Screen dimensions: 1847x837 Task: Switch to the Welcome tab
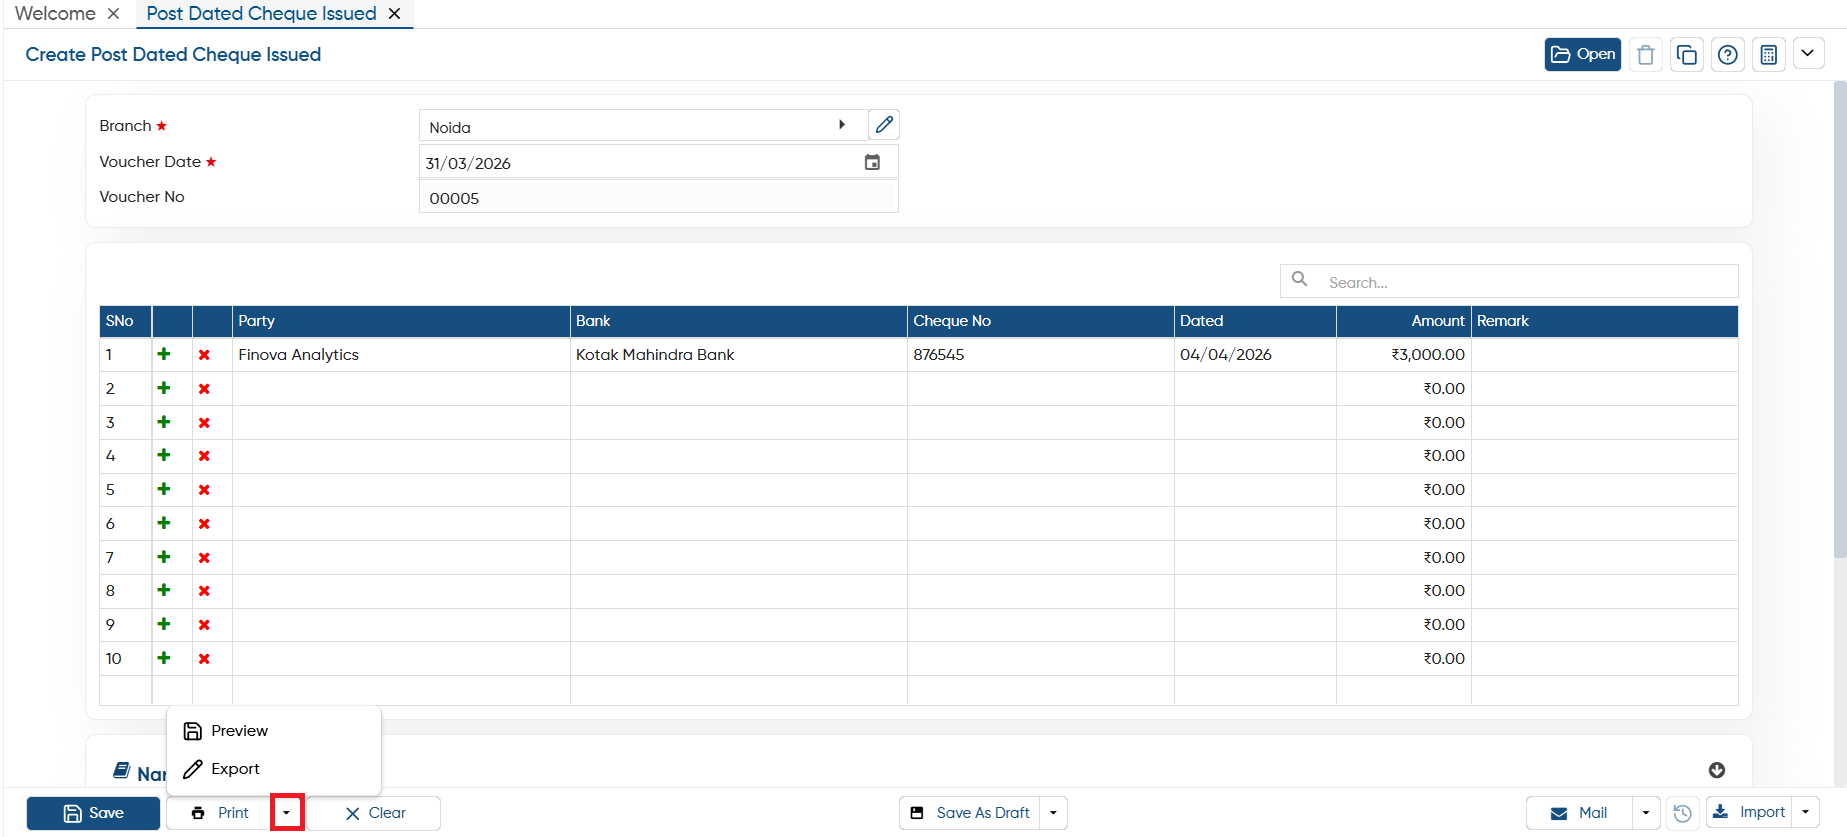click(55, 13)
